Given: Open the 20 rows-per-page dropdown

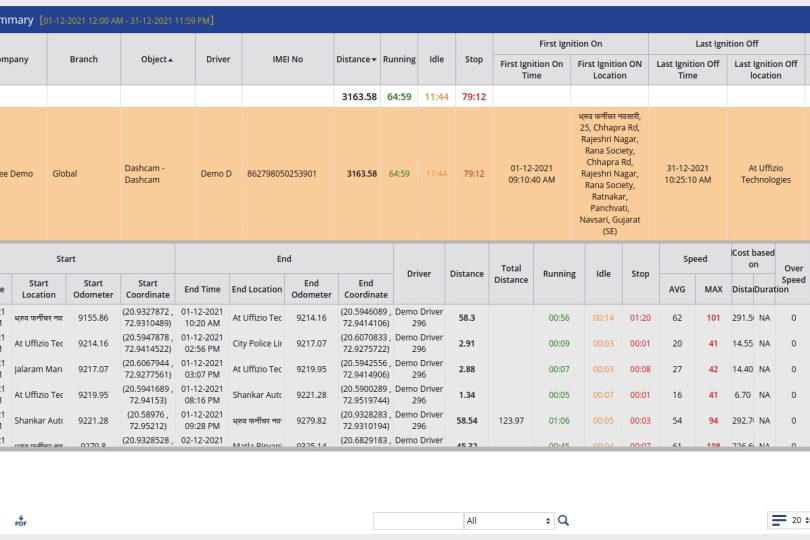Looking at the screenshot, I should point(800,520).
